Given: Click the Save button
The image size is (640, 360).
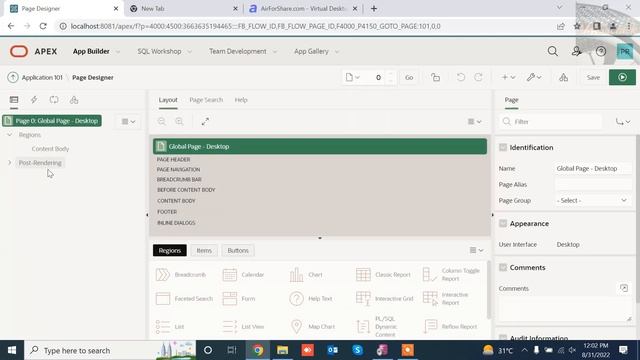Looking at the screenshot, I should [x=593, y=77].
